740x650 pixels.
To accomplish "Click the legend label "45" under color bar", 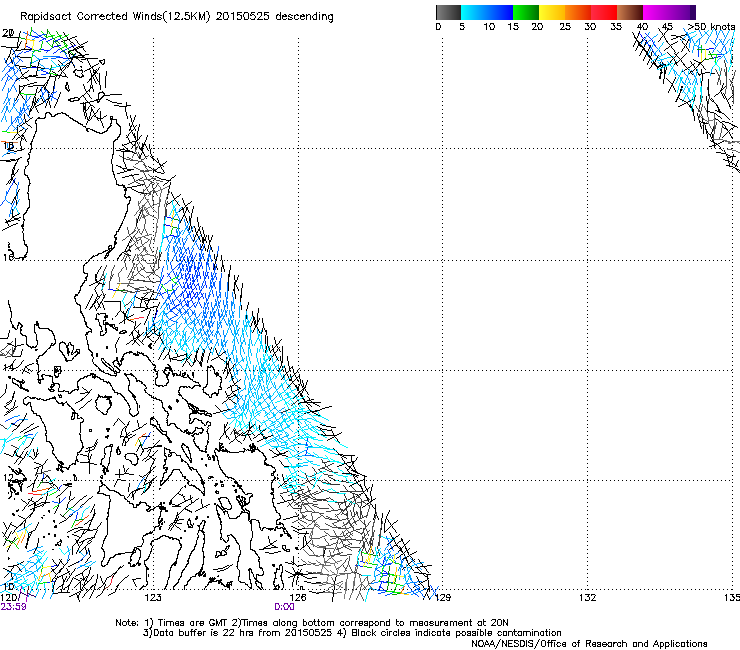I will point(667,27).
